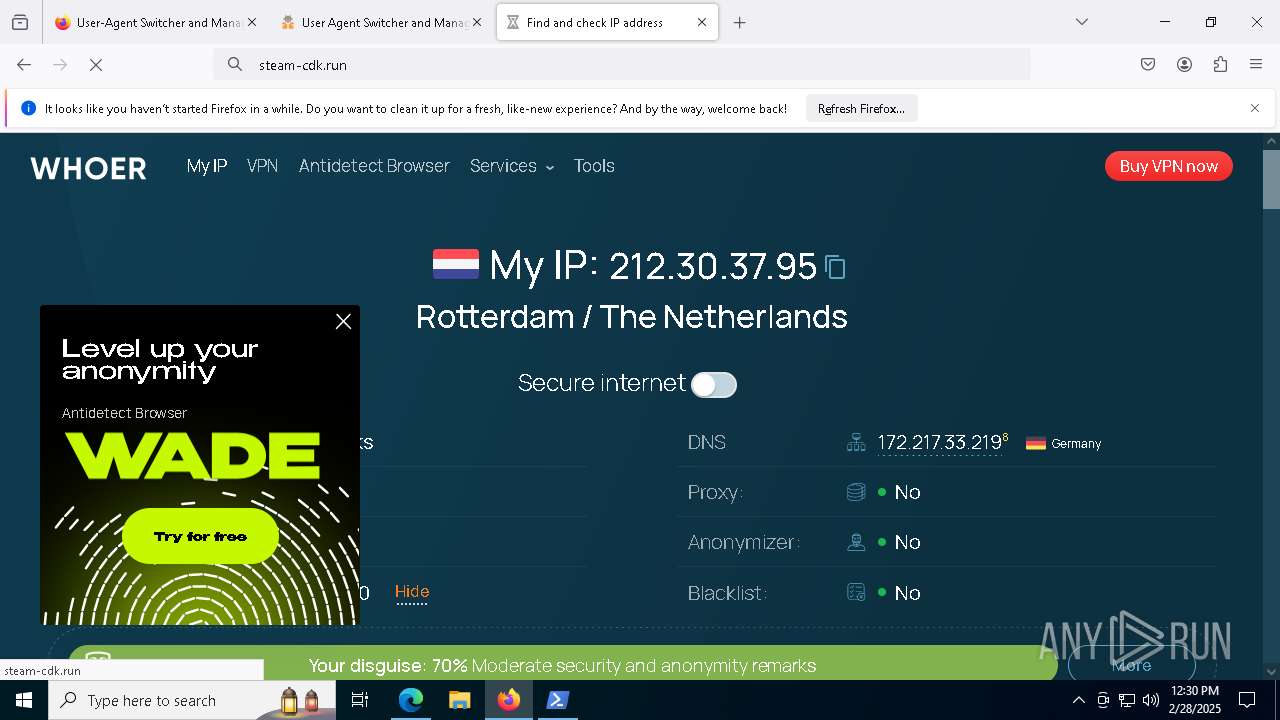Click the DNS network icon
Image resolution: width=1280 pixels, height=720 pixels.
(x=856, y=443)
